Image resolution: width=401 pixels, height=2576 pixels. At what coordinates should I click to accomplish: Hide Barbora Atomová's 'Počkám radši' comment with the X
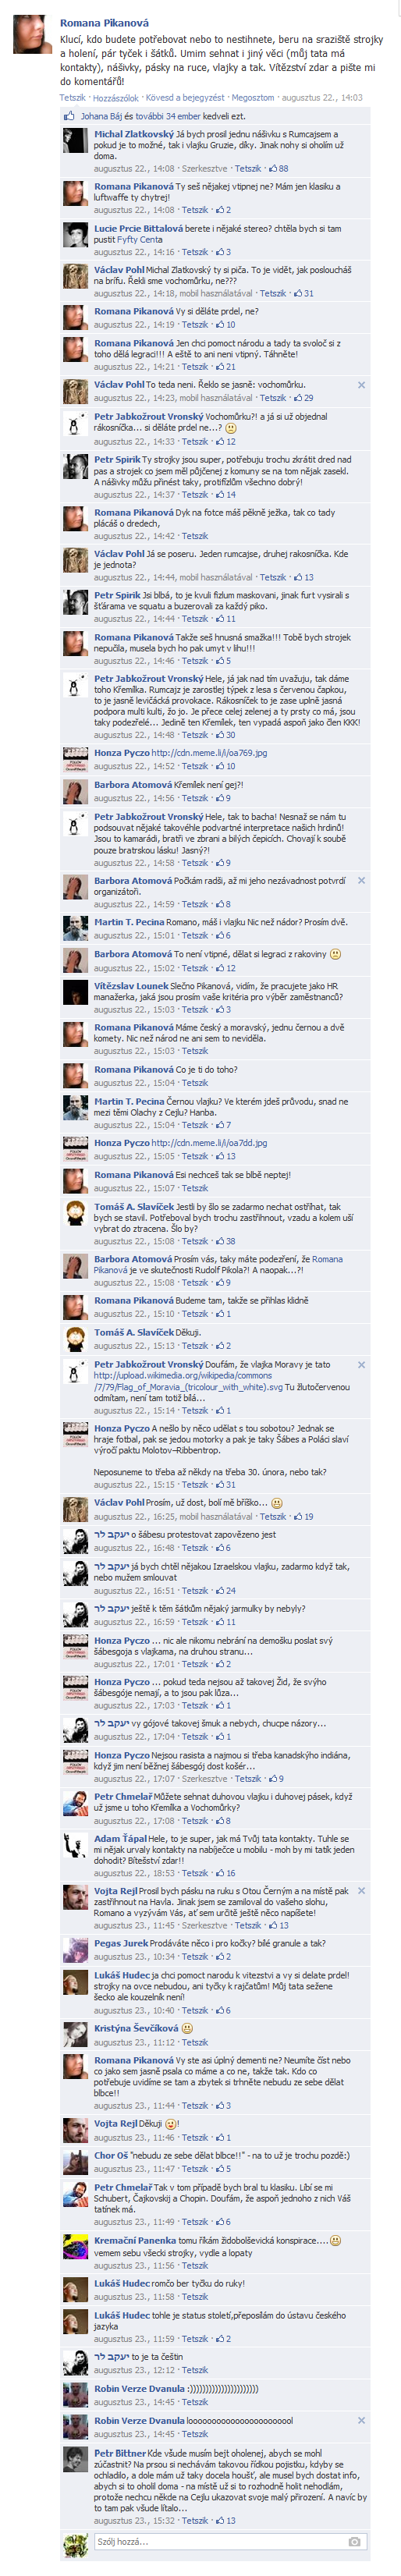(361, 881)
